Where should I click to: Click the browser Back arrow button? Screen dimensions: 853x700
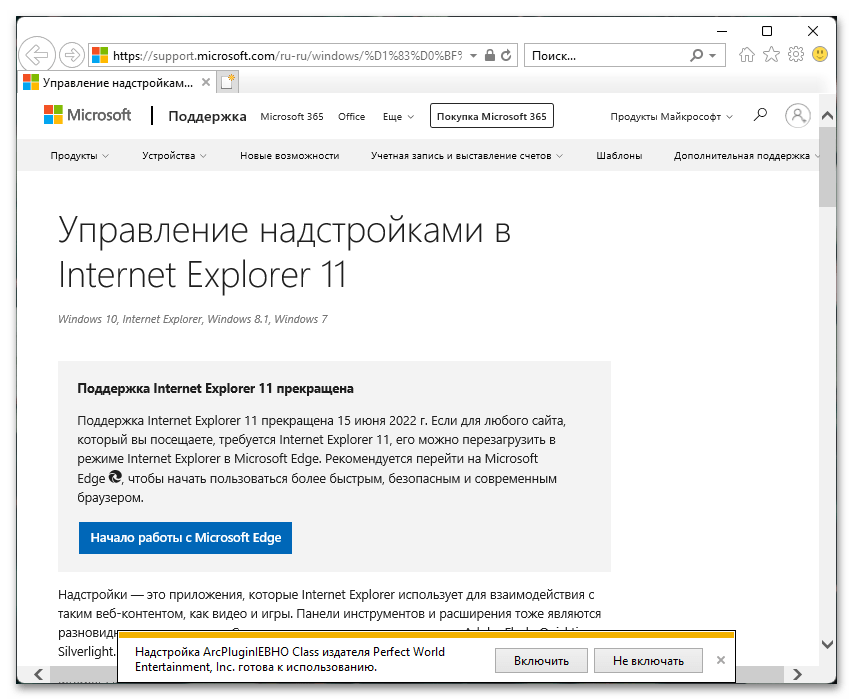(36, 55)
